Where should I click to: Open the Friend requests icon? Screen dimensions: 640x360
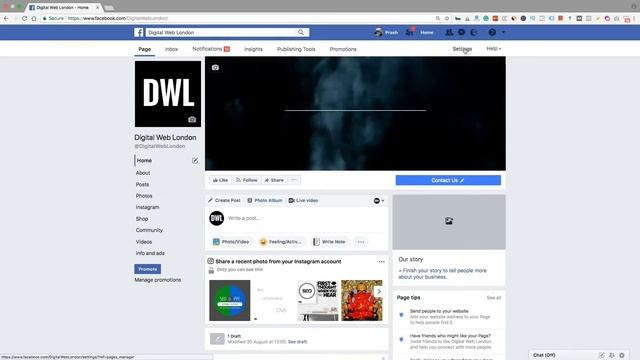tap(449, 32)
